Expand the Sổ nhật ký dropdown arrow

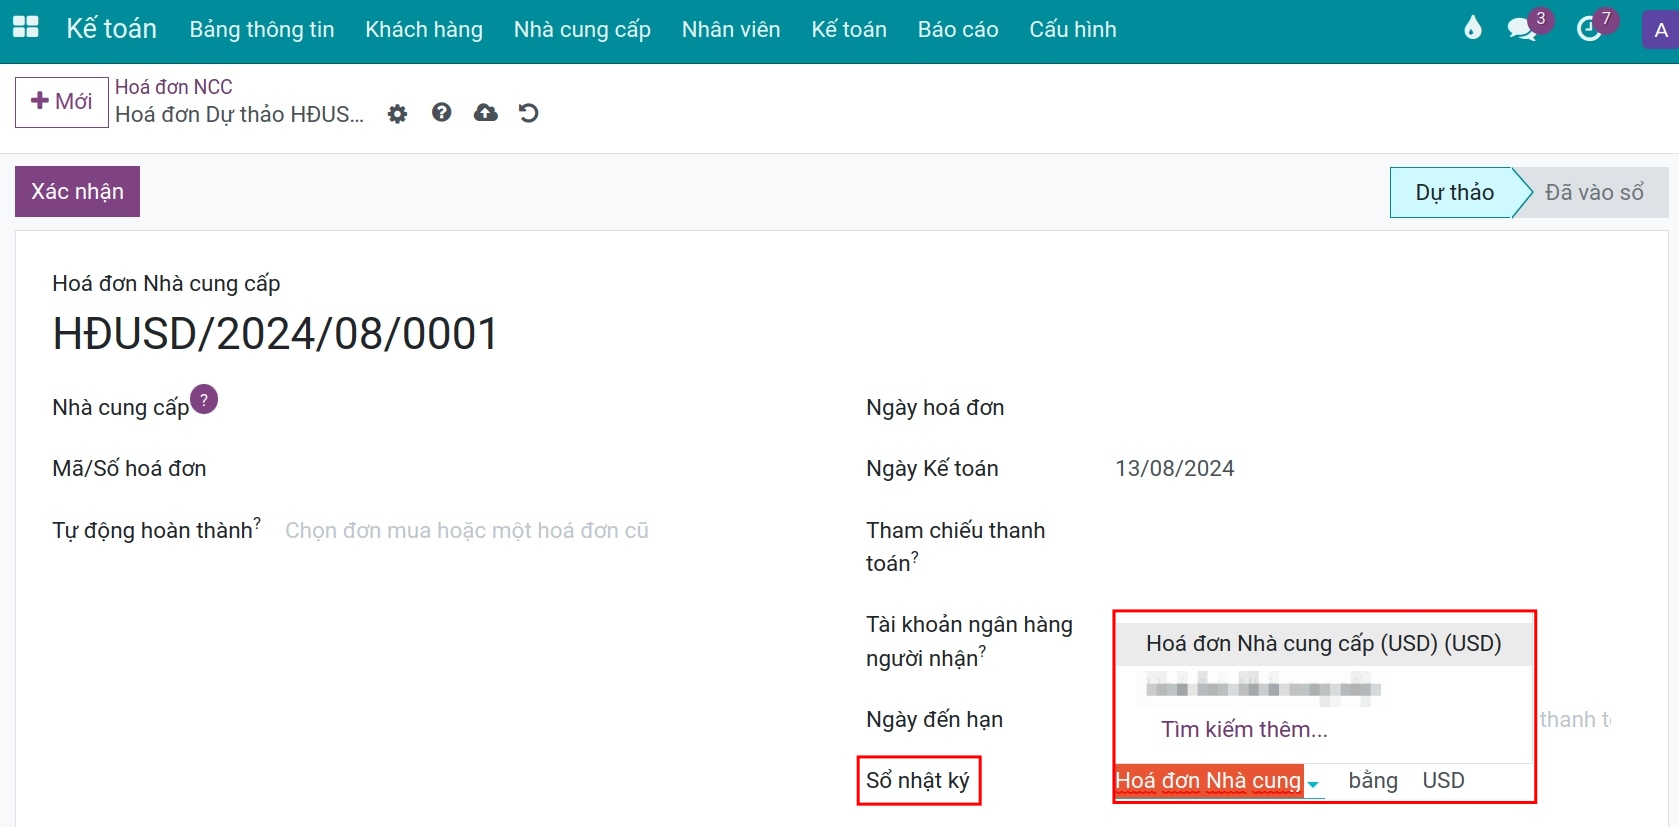point(1313,784)
